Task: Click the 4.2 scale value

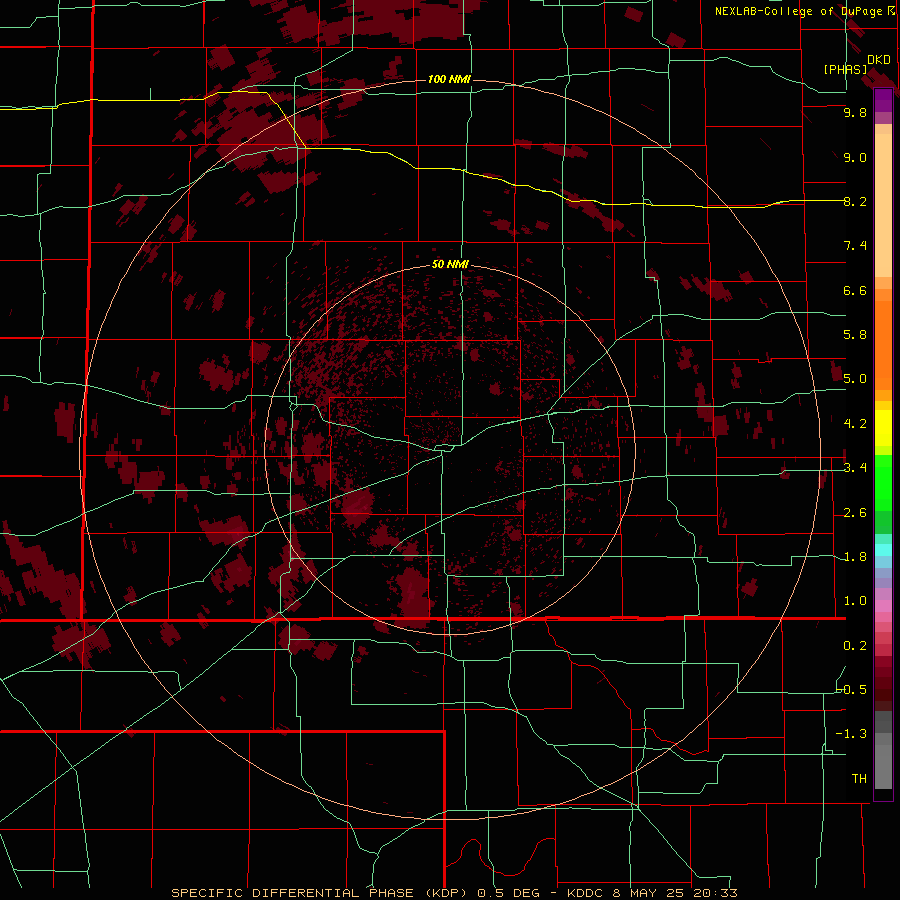Action: click(855, 424)
